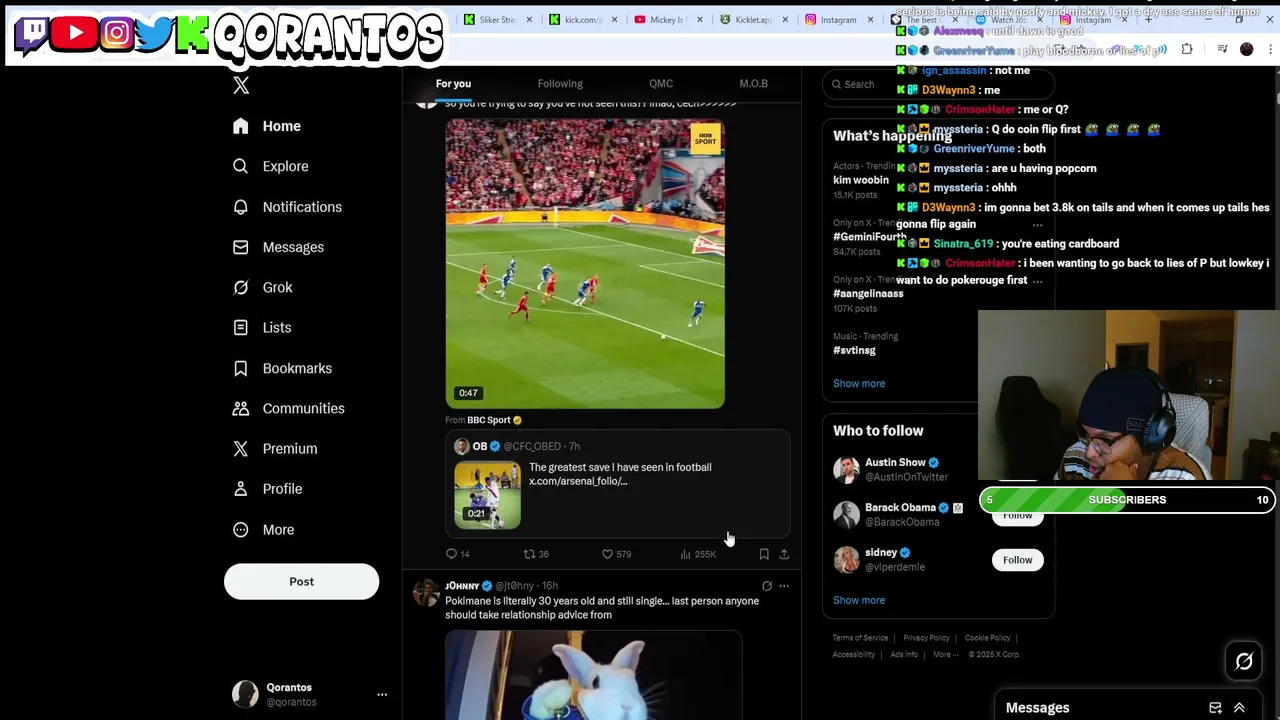Expand the Messages drawer

[1239, 708]
